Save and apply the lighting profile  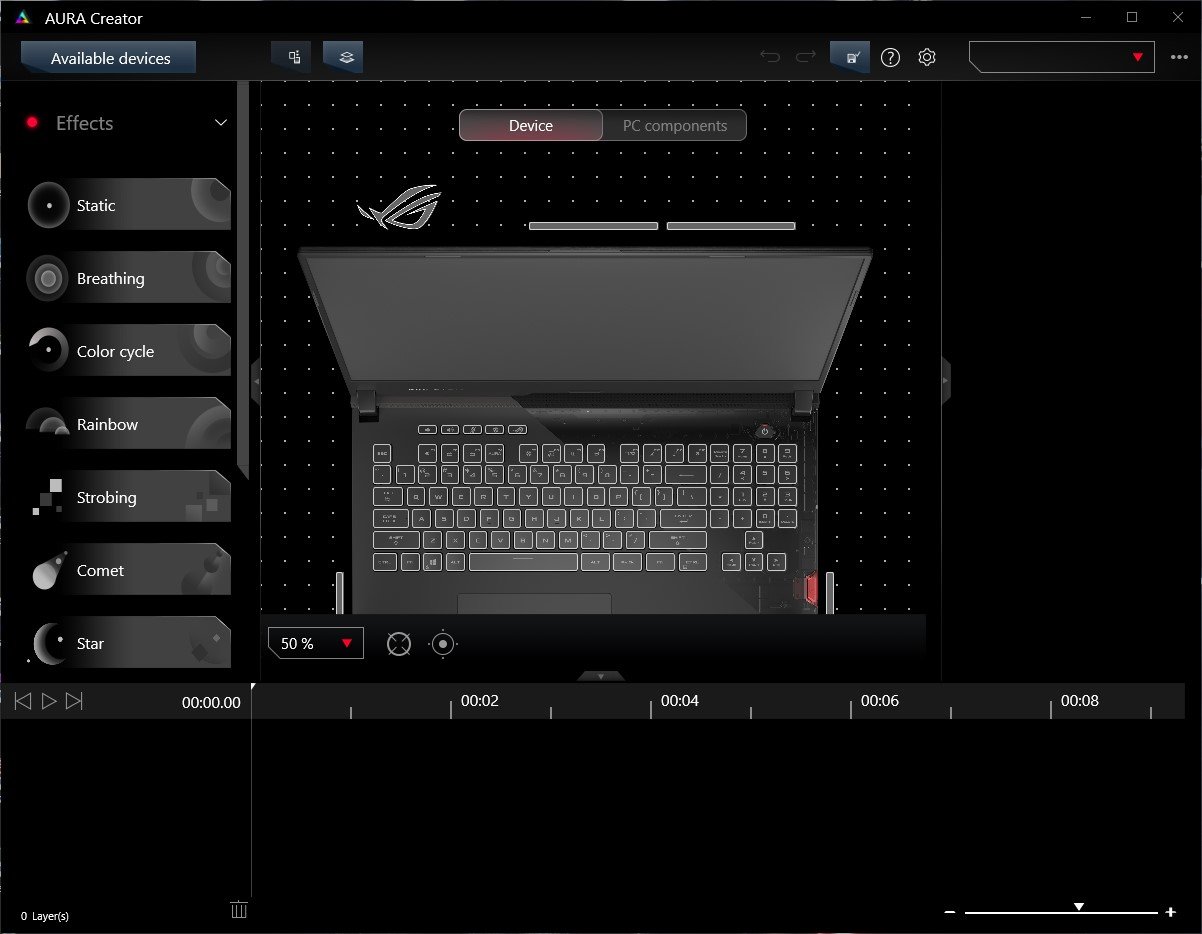point(850,57)
